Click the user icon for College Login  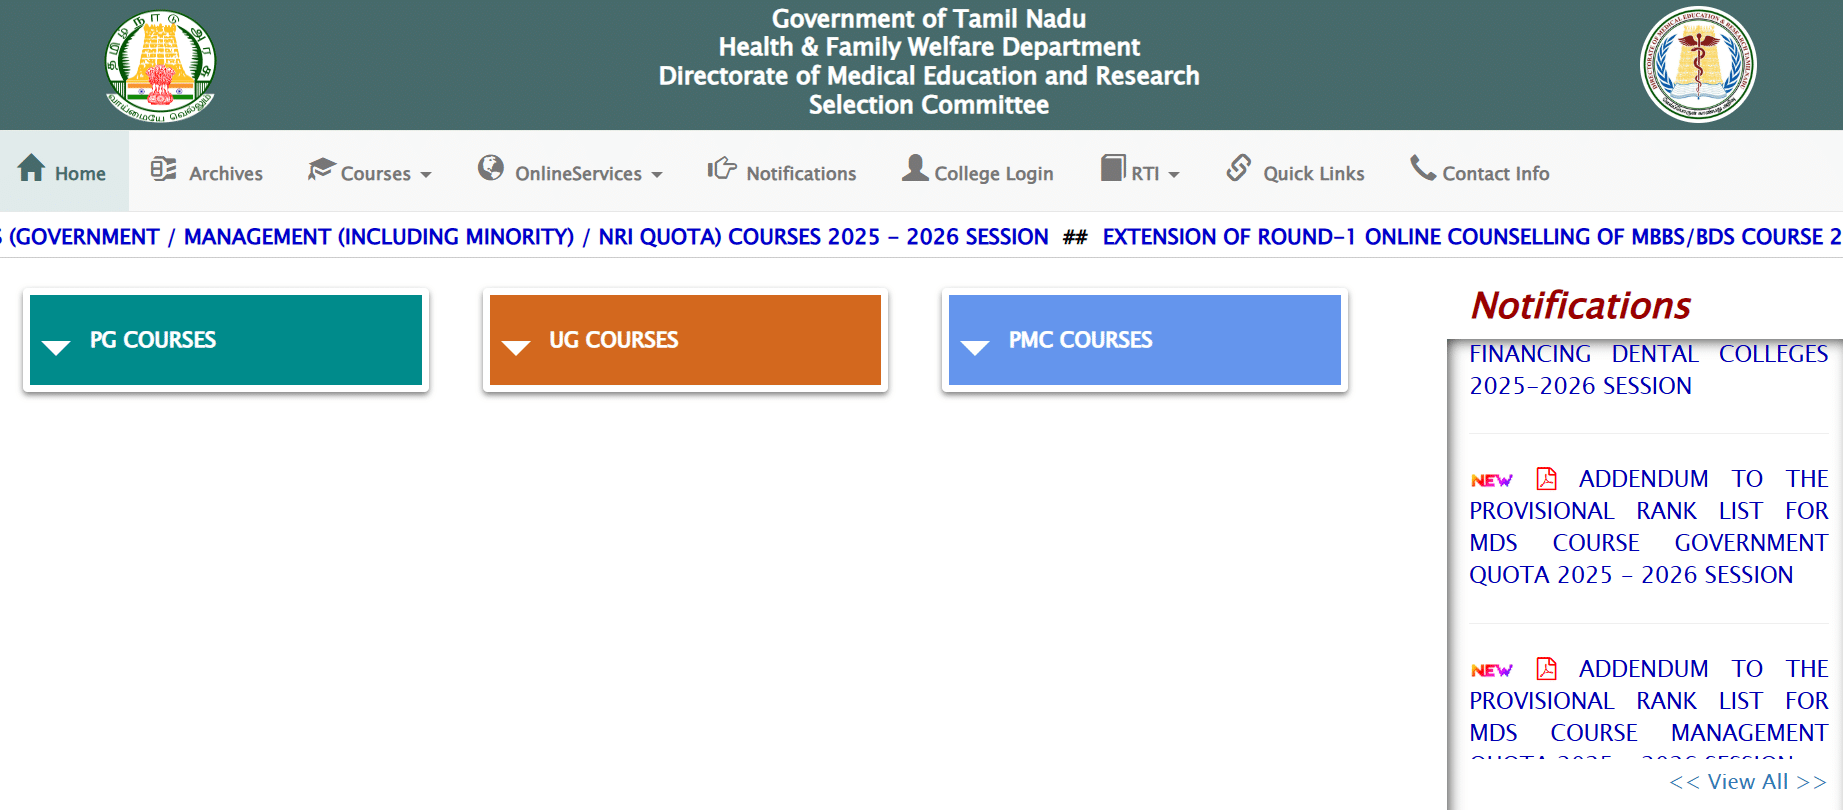point(914,168)
